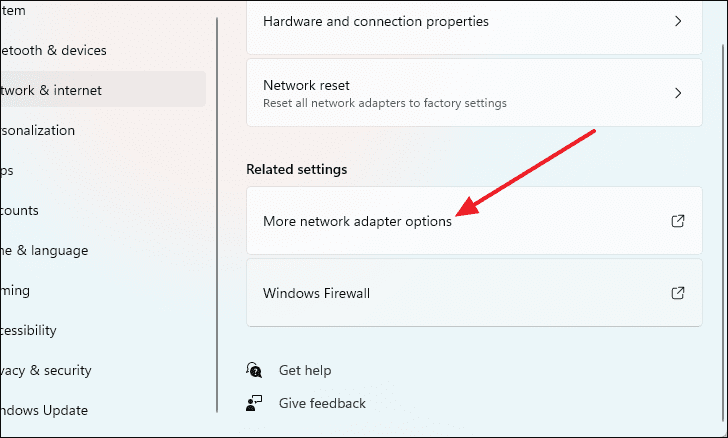This screenshot has height=438, width=728.
Task: Click the Get help link
Action: [305, 370]
